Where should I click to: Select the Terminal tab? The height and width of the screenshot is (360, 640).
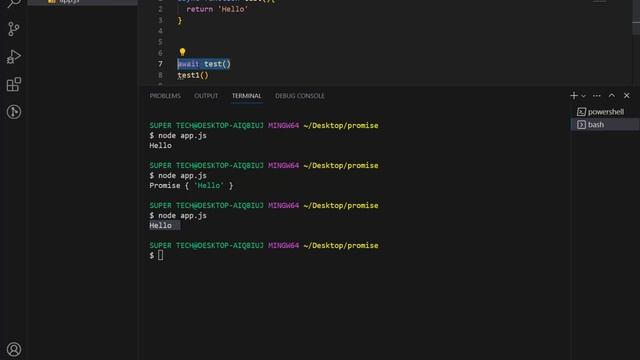click(x=247, y=96)
